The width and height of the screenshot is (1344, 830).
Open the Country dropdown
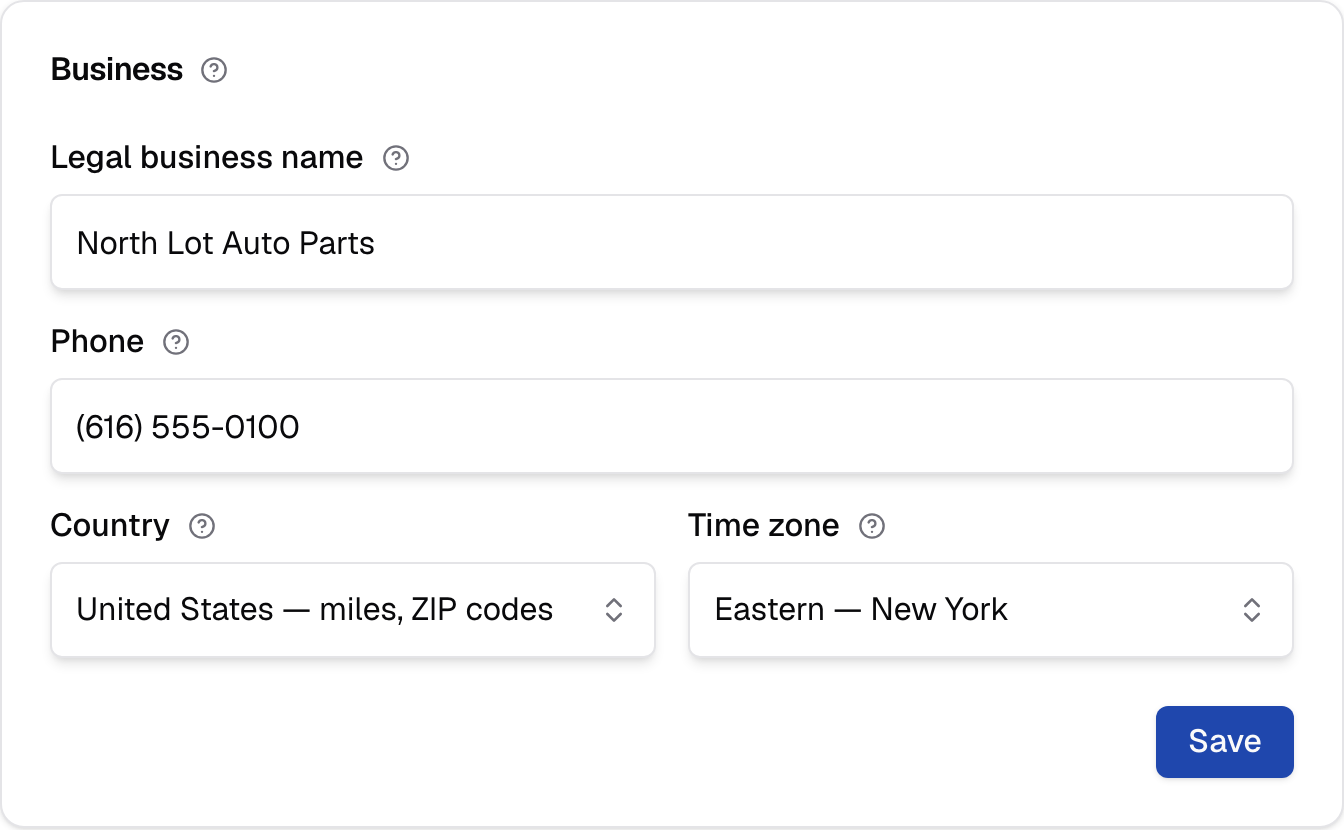click(353, 610)
